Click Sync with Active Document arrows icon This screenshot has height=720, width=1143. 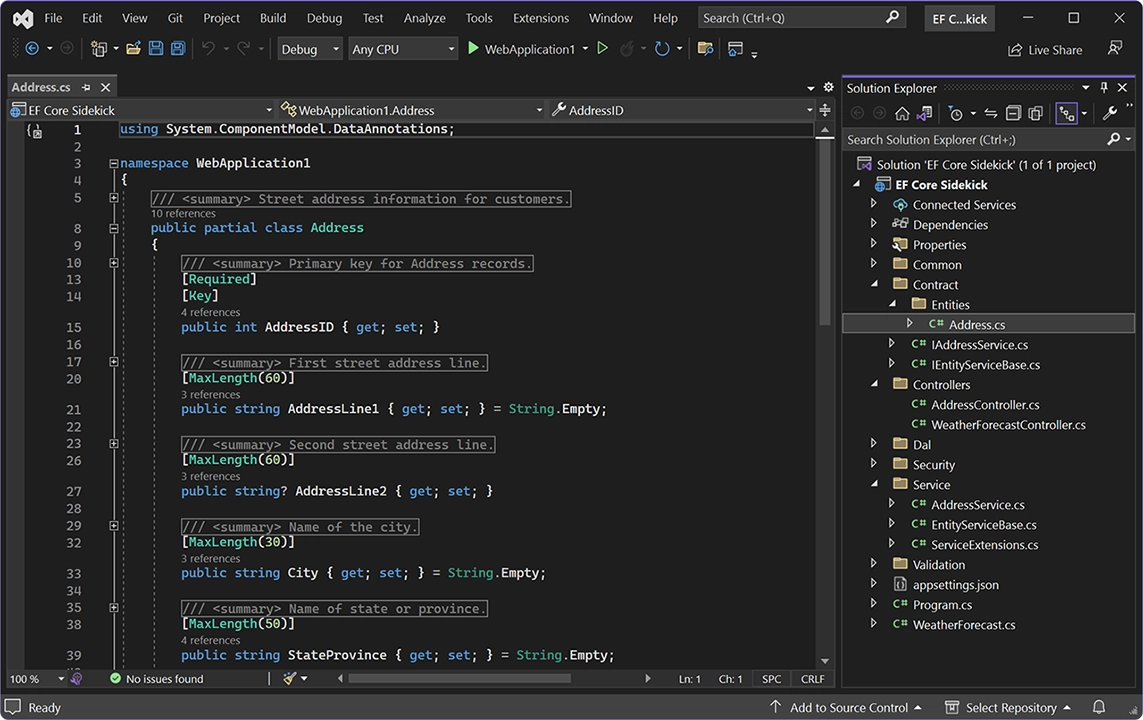[x=991, y=114]
